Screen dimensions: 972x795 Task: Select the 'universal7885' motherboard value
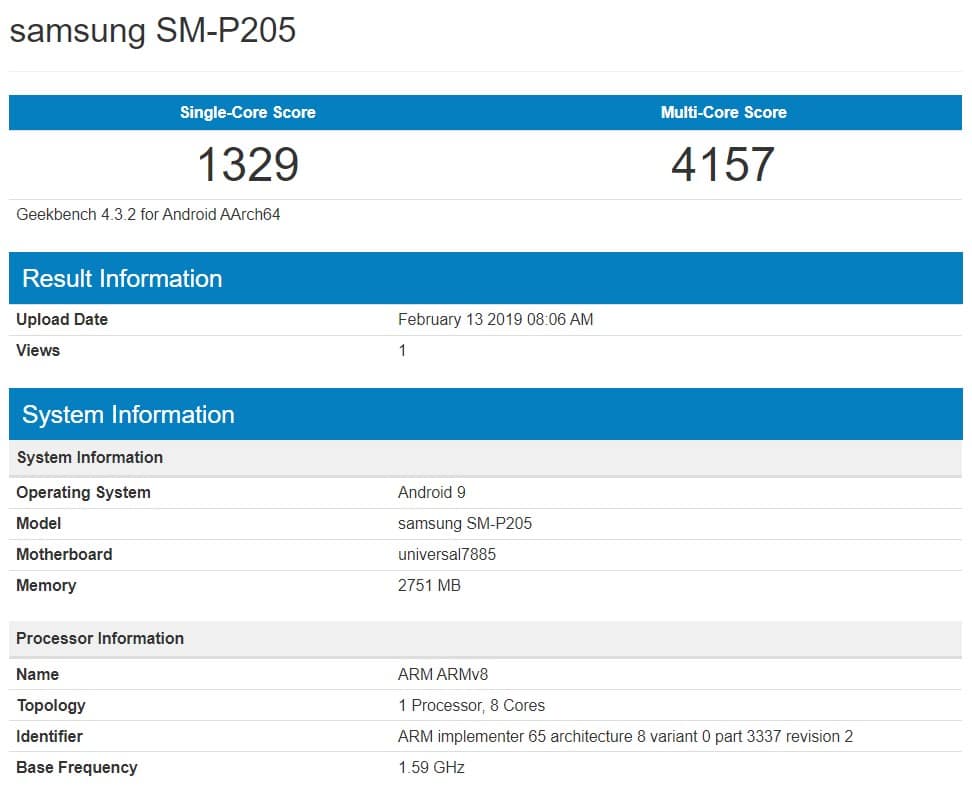pos(447,554)
